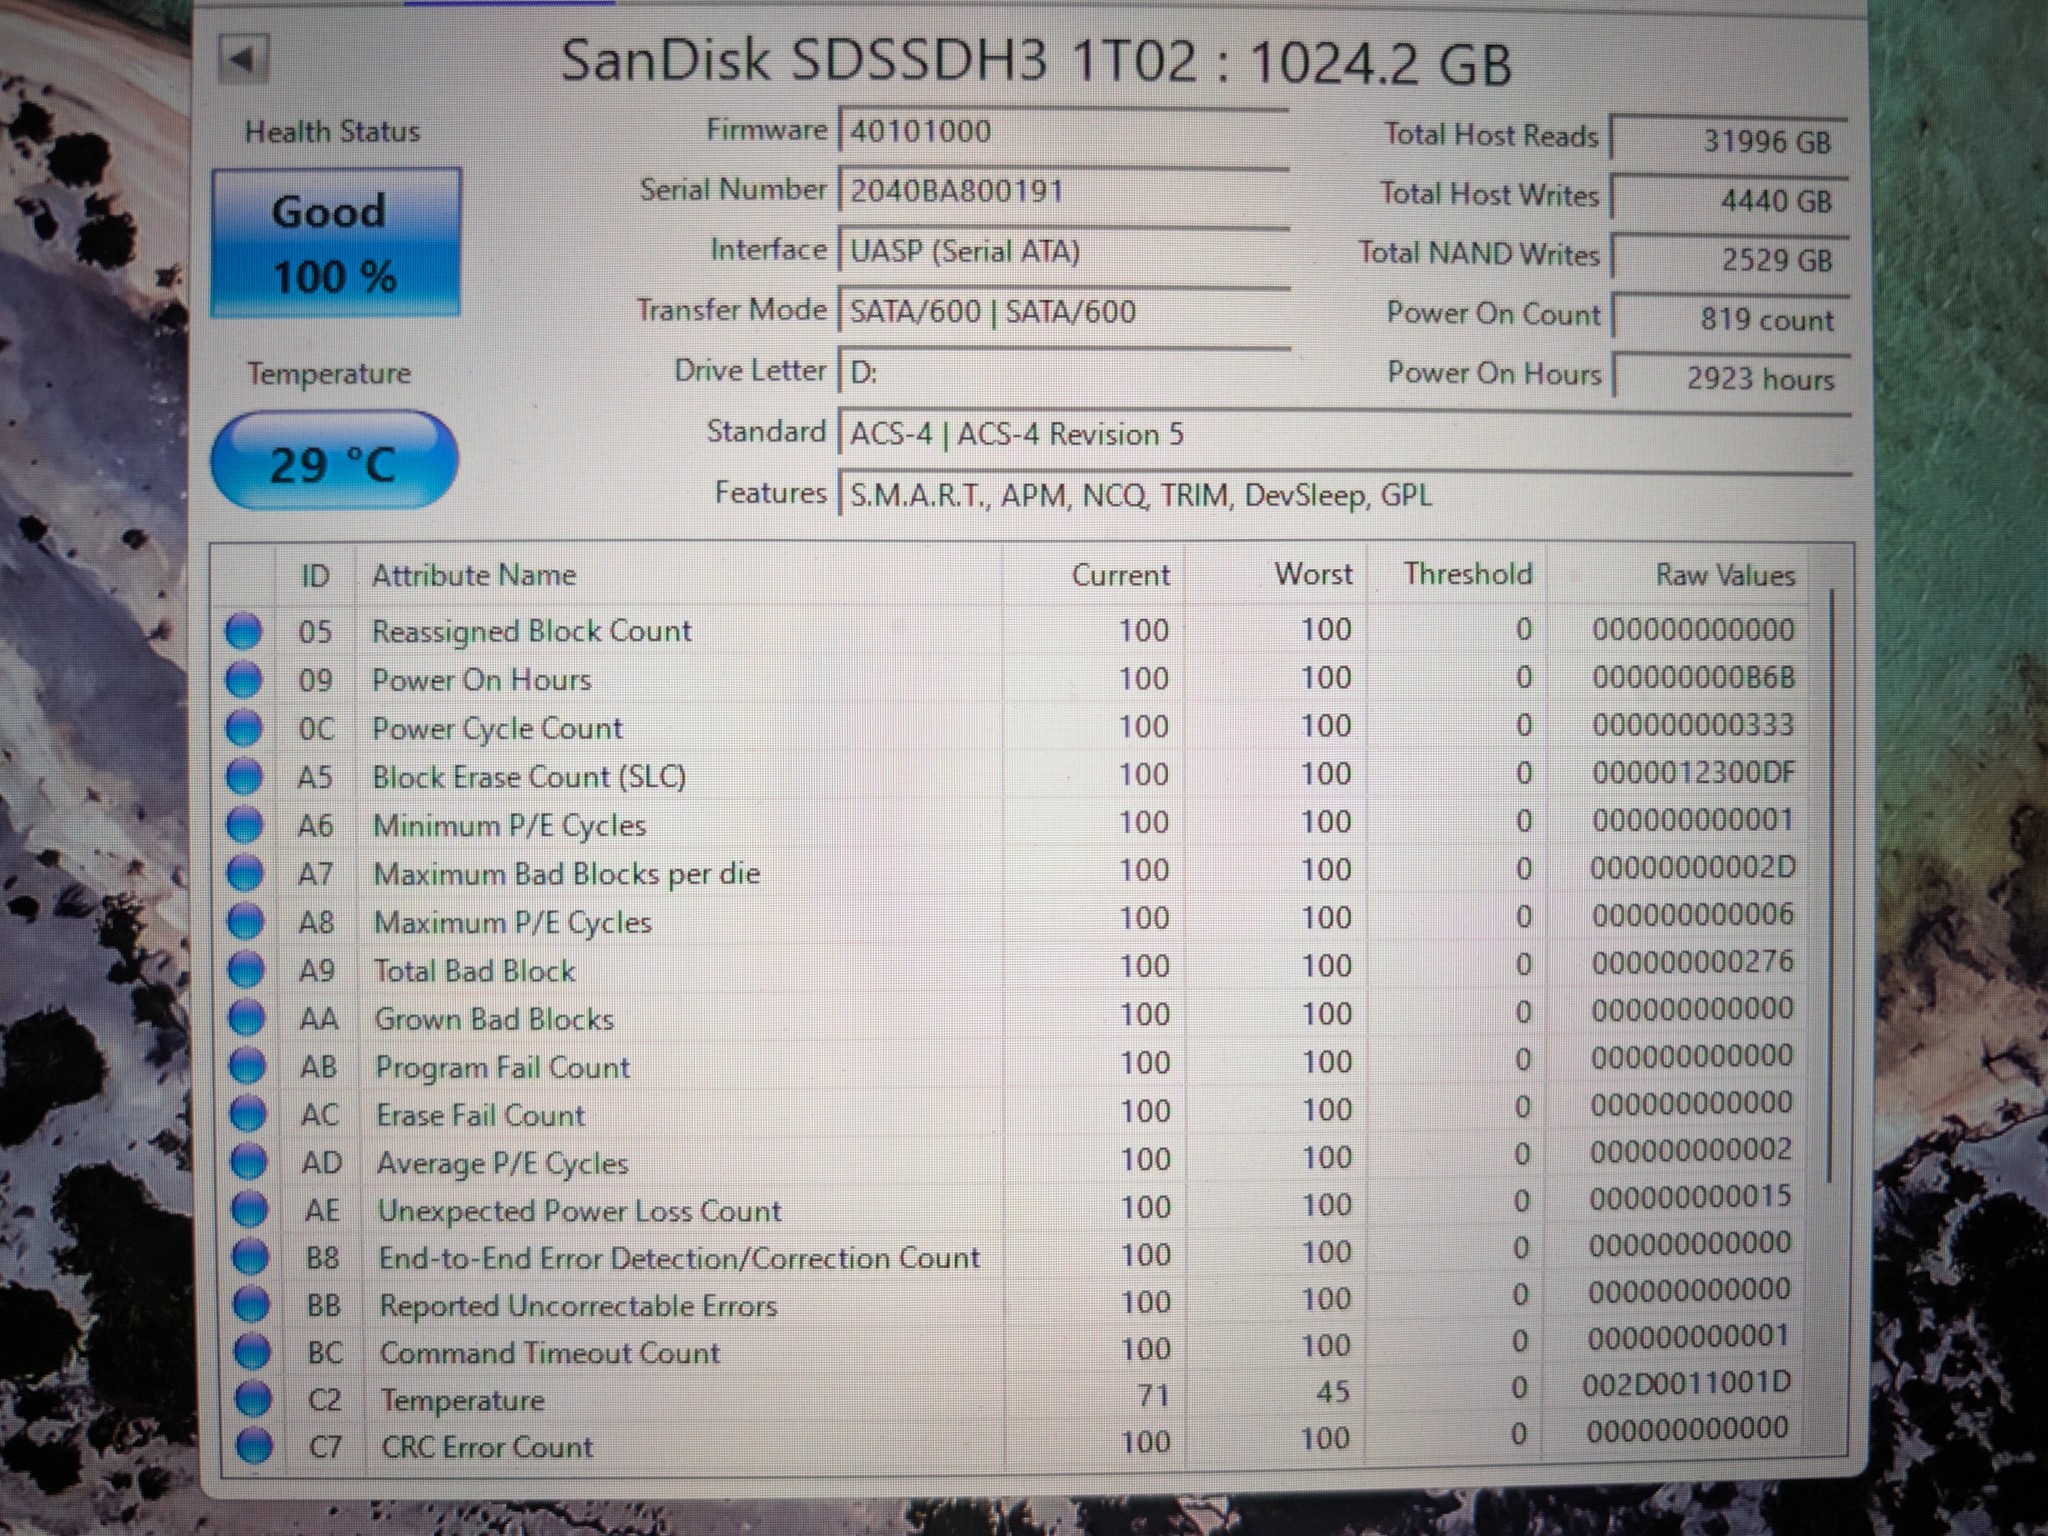Click raw value 000000000B6B

pos(1693,678)
